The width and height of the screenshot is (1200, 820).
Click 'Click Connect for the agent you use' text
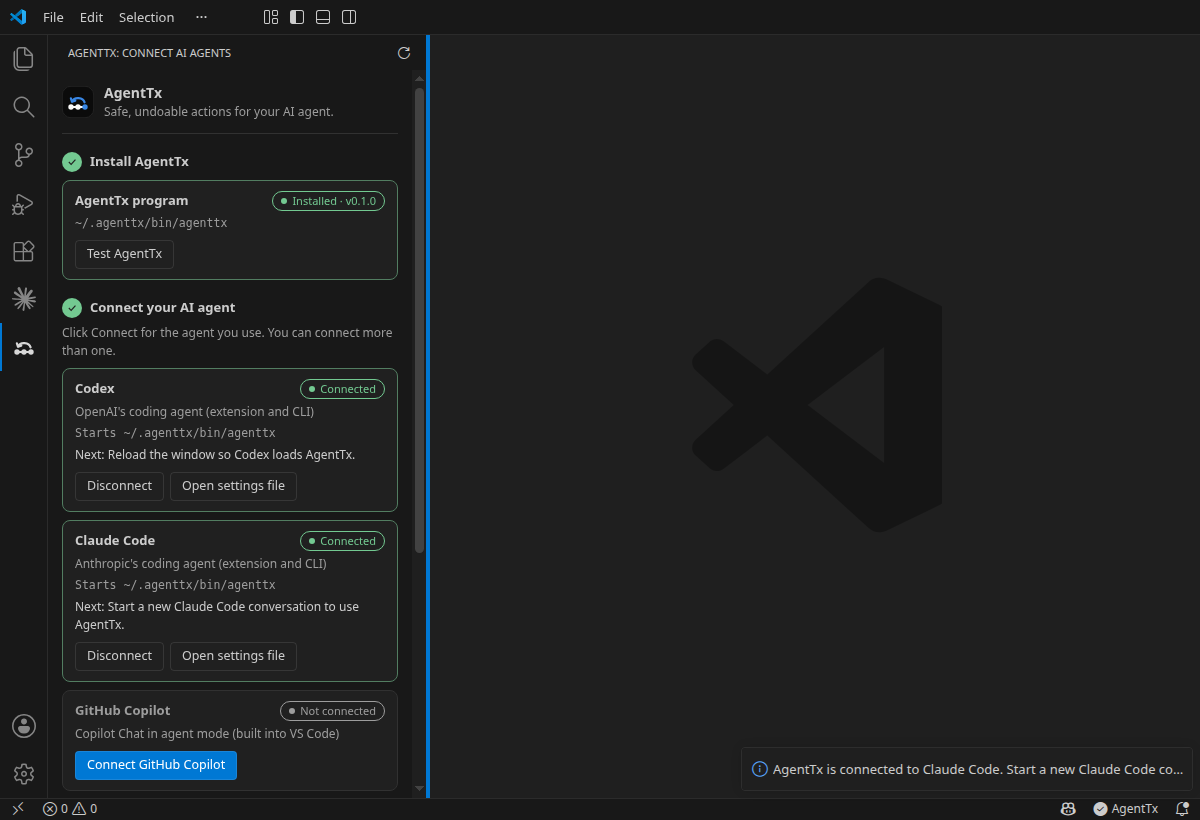tap(227, 342)
